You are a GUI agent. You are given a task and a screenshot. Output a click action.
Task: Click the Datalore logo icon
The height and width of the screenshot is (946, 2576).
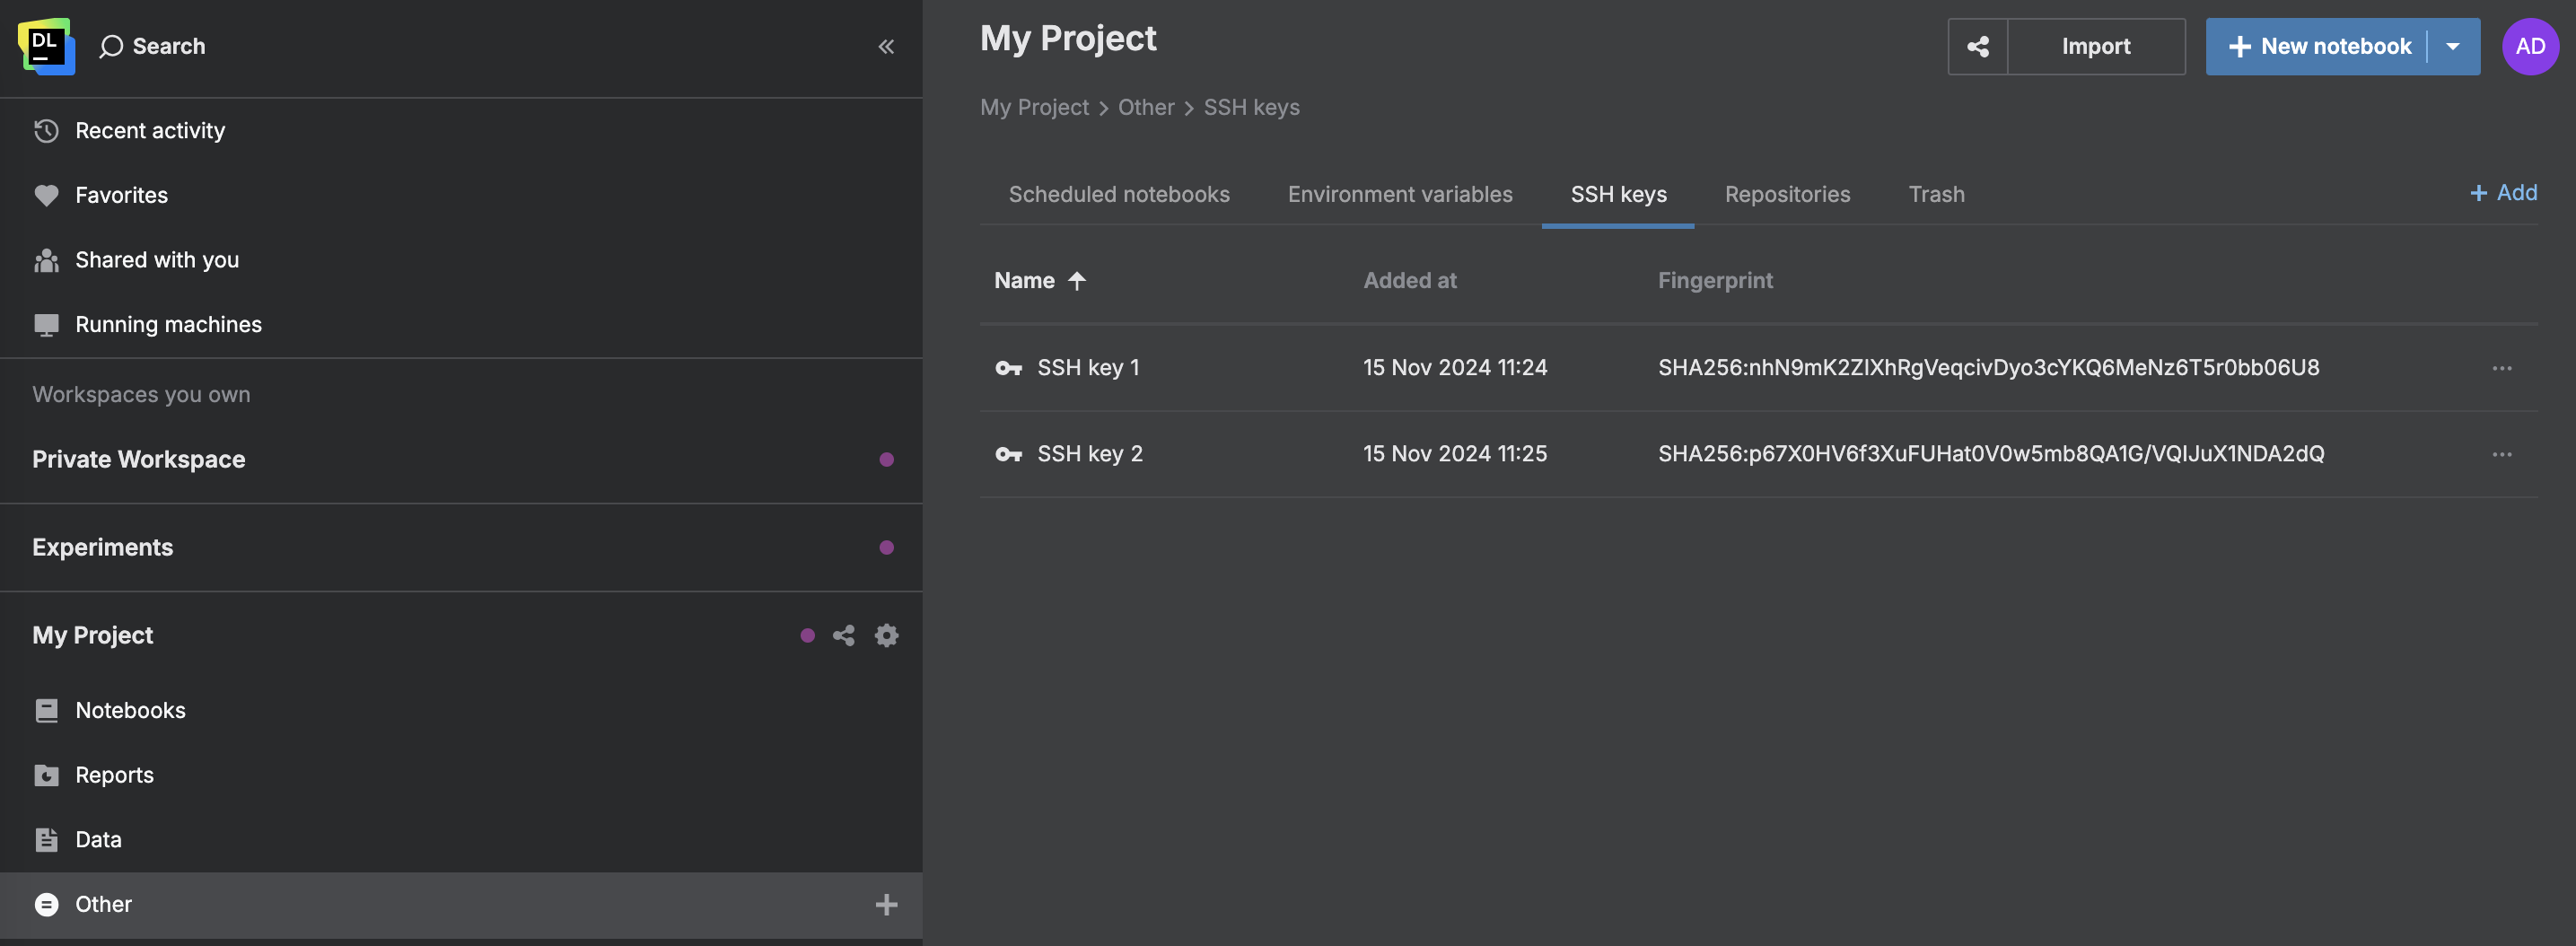tap(46, 46)
